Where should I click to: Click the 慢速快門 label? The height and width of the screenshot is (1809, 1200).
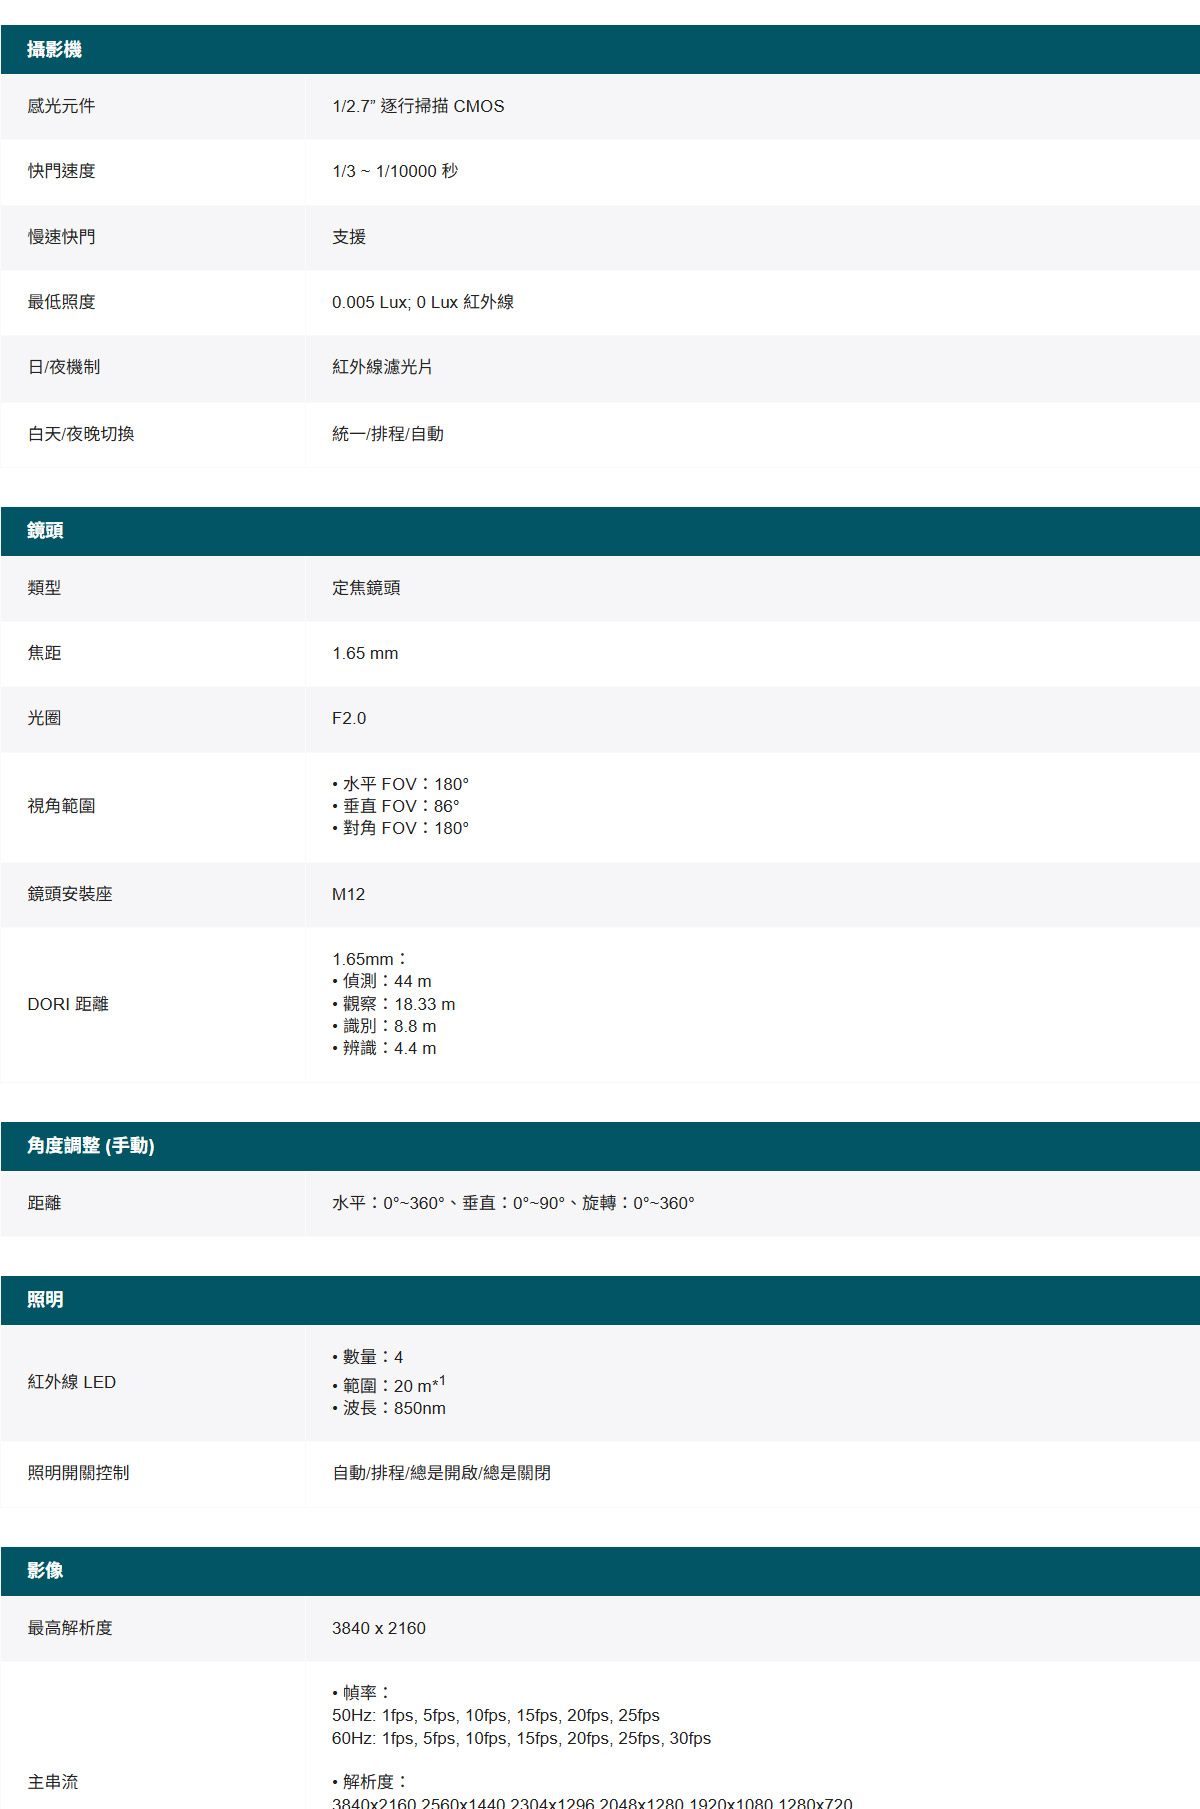coord(61,237)
